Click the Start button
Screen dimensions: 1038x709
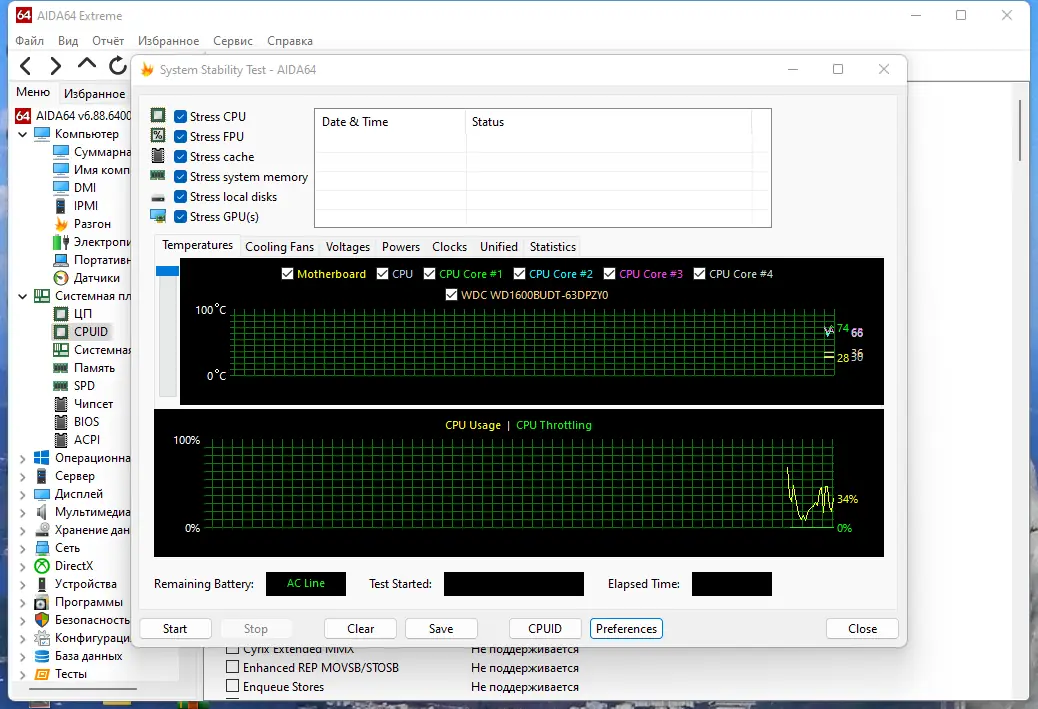point(175,629)
